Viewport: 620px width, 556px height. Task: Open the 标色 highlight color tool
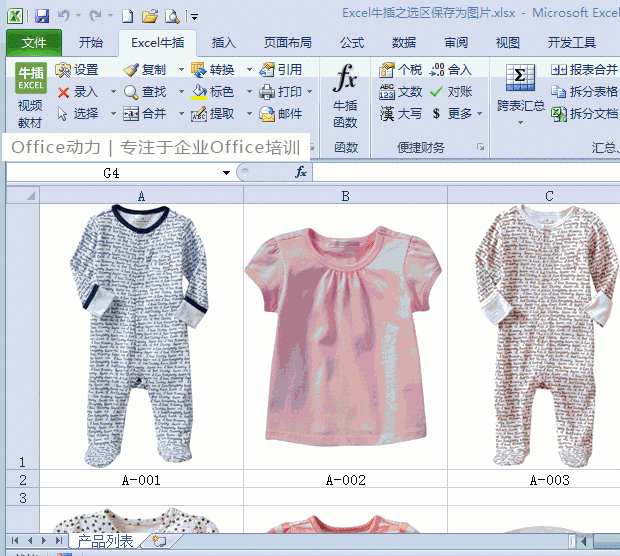(x=213, y=92)
